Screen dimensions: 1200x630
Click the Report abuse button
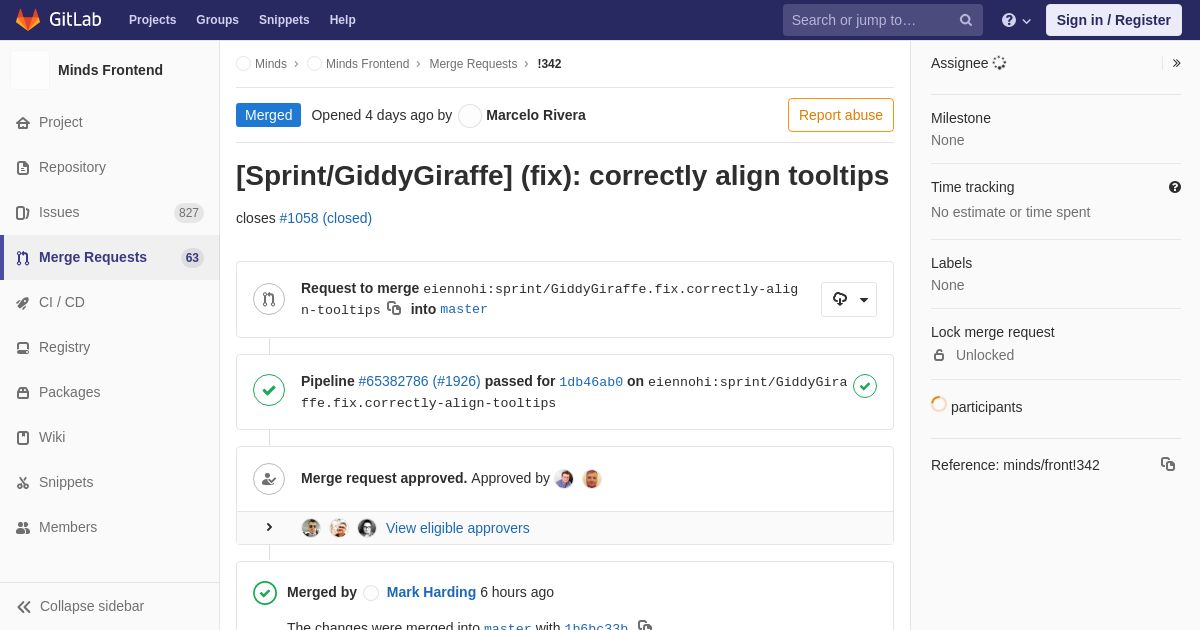(x=840, y=115)
